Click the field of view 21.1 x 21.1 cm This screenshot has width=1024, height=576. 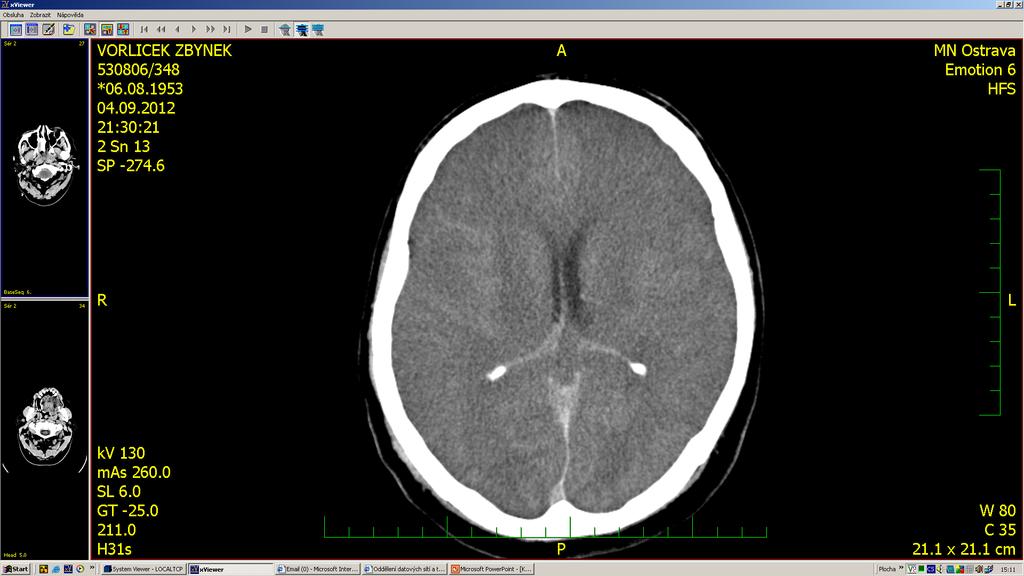[964, 549]
